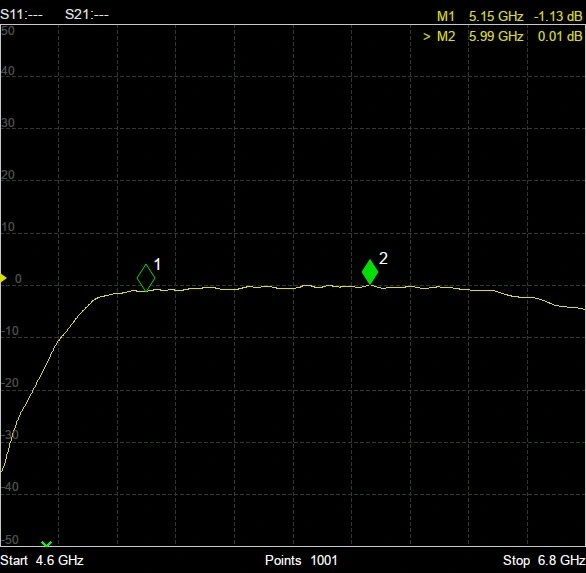This screenshot has height=573, width=586.
Task: Click the green X marker at bottom axis
Action: pyautogui.click(x=46, y=544)
